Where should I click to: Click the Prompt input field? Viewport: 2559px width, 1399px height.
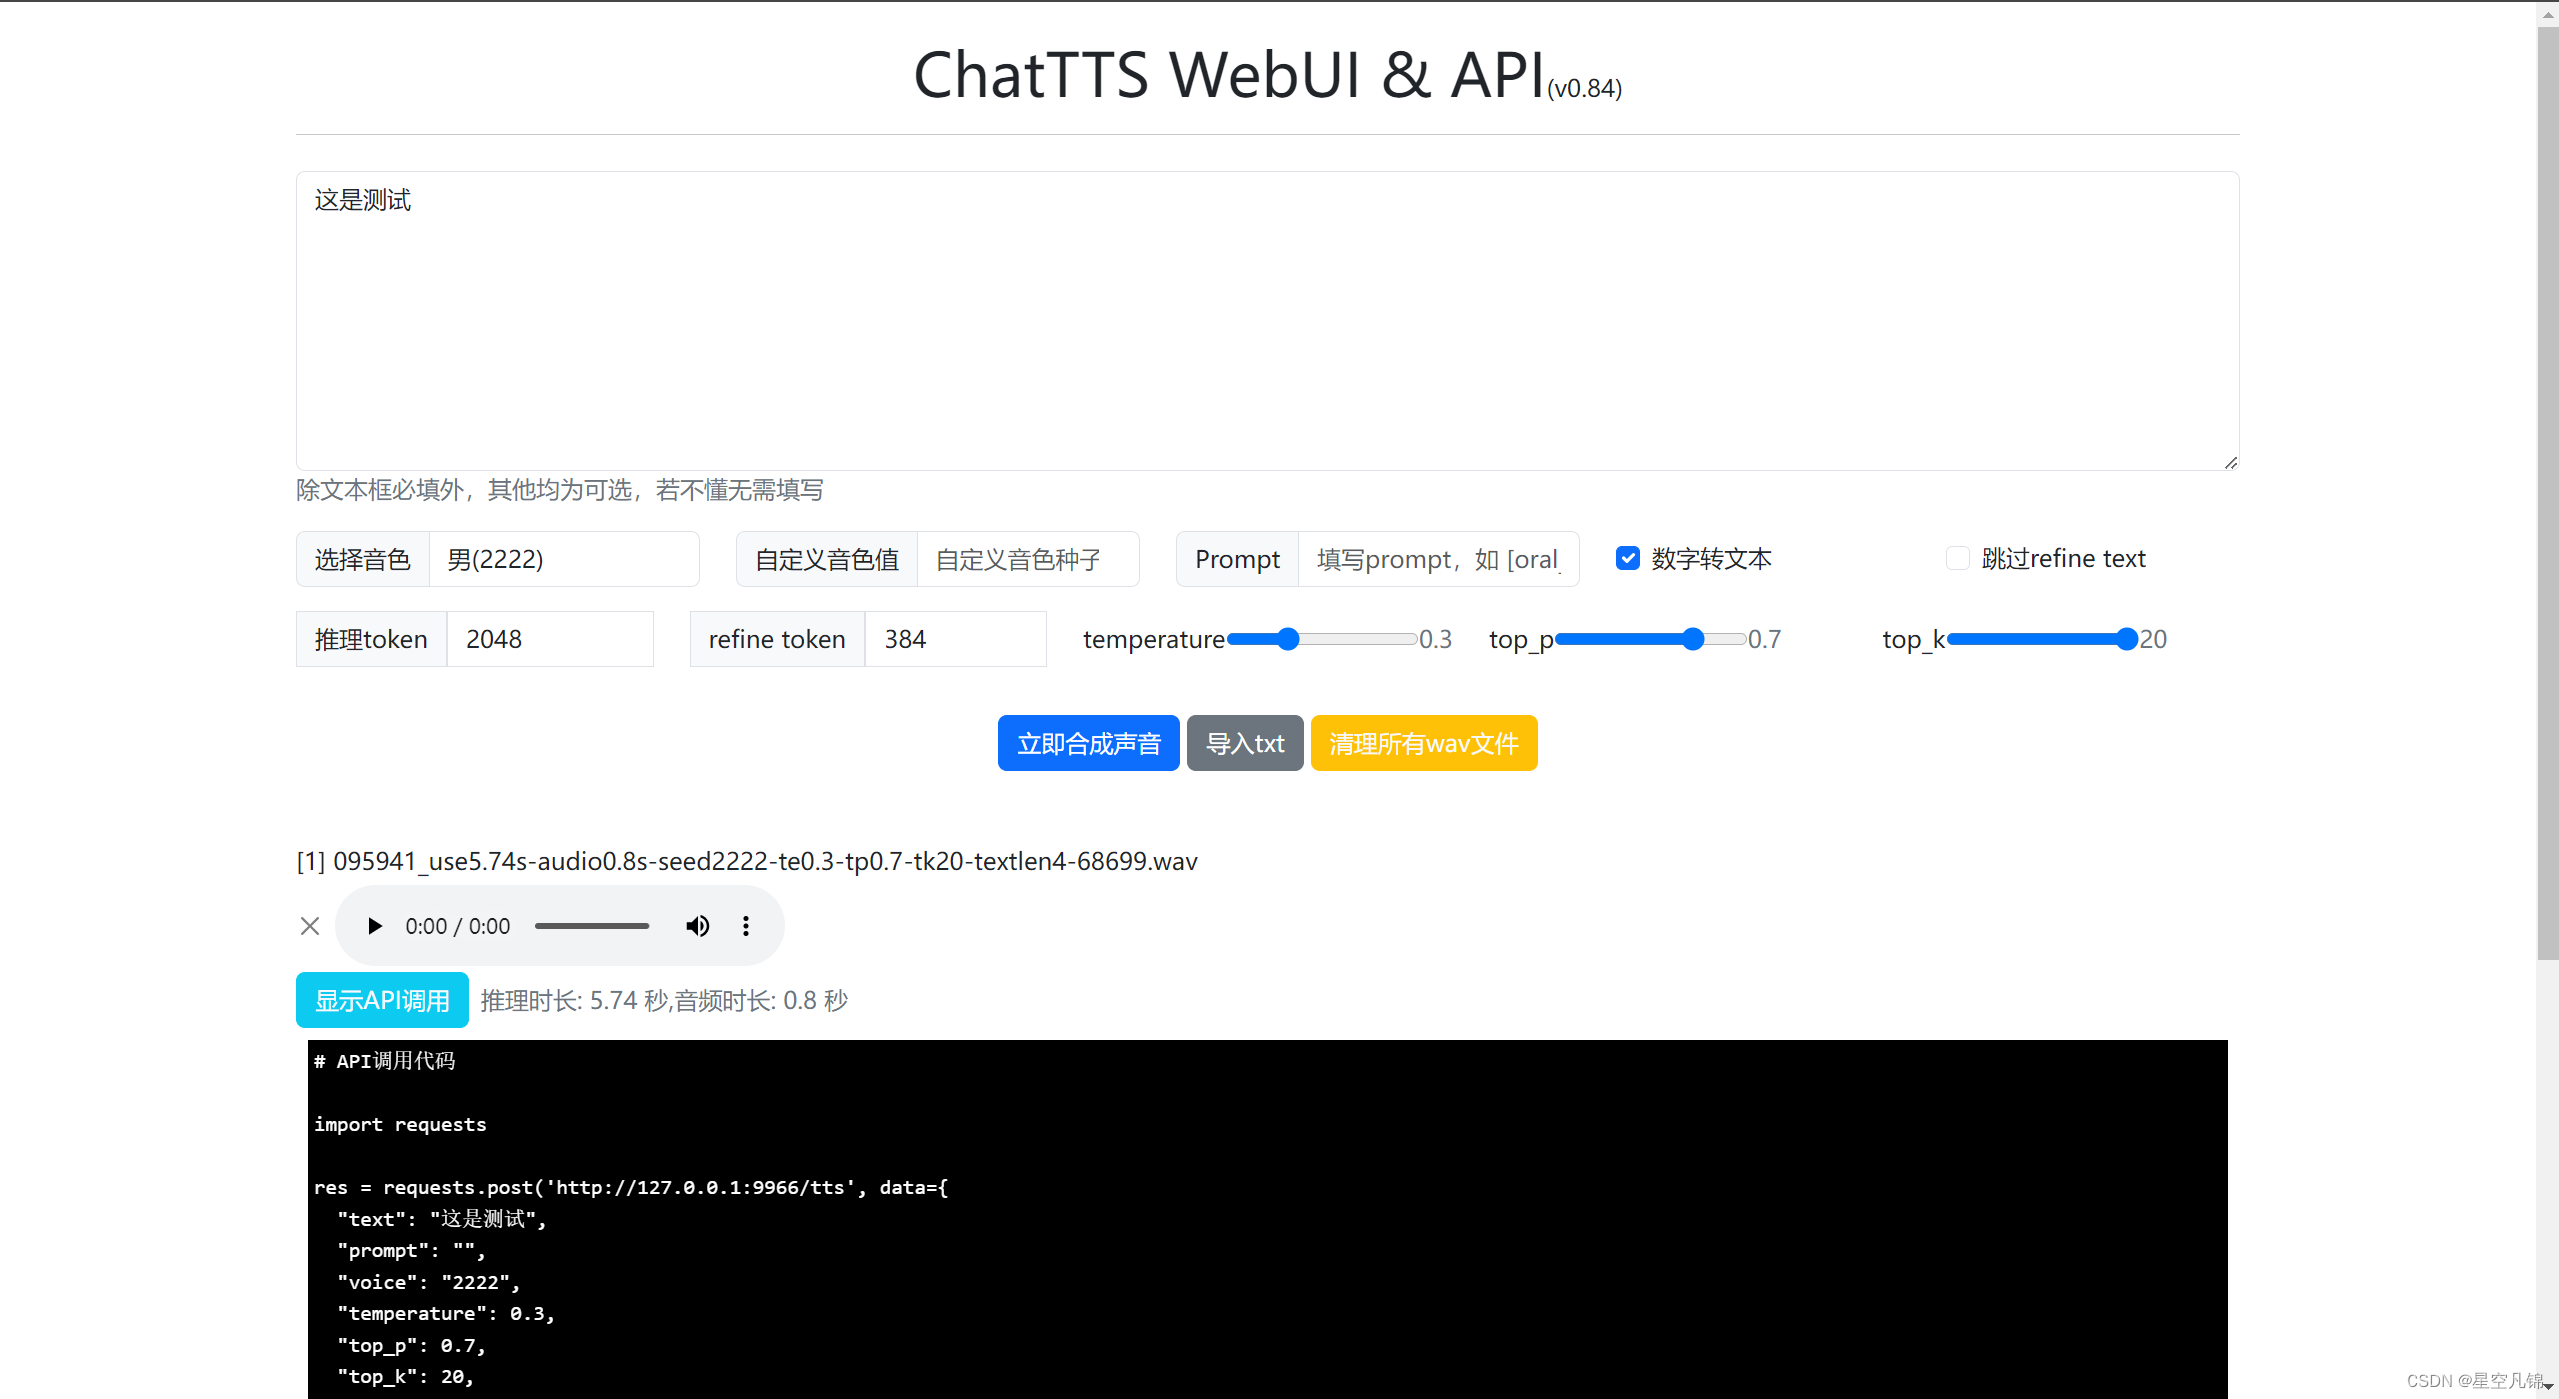(1437, 559)
